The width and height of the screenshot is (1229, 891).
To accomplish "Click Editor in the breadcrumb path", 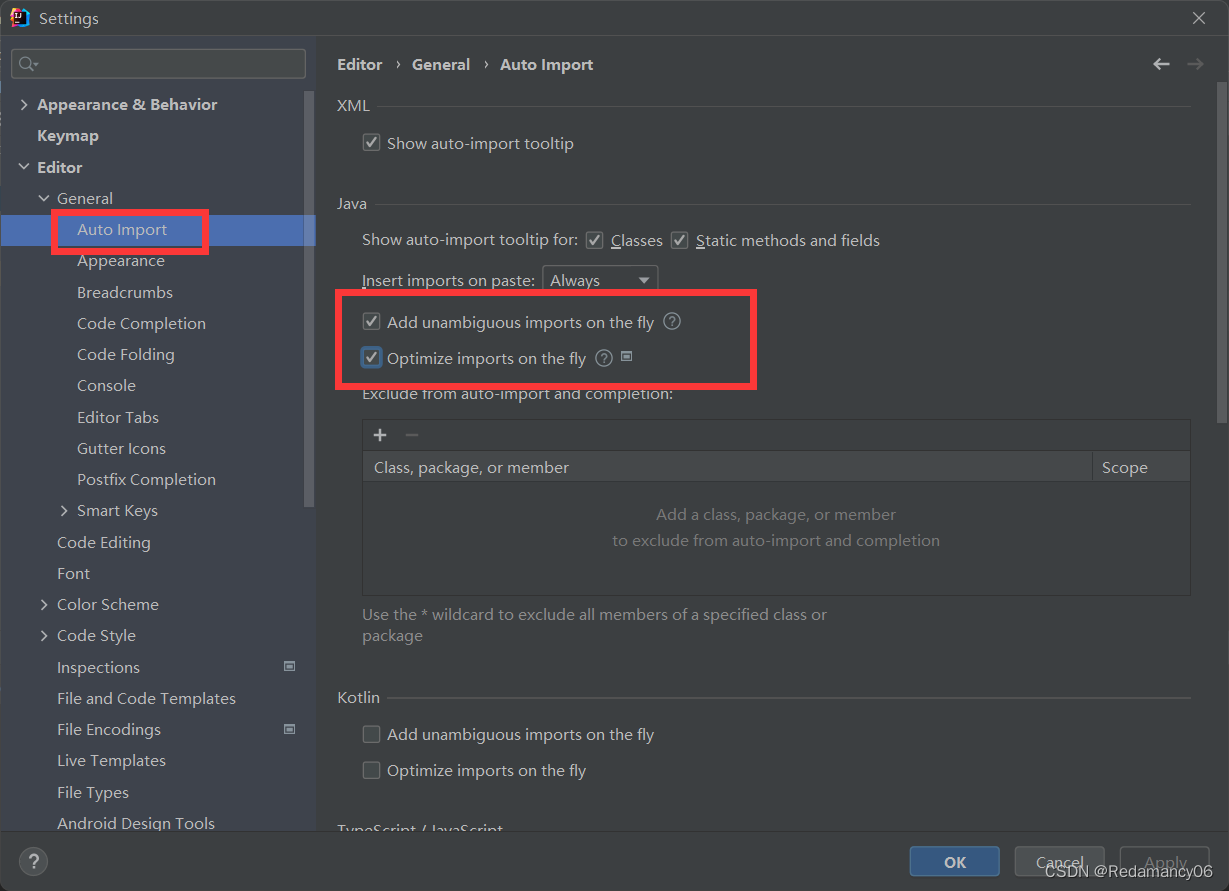I will click(360, 64).
